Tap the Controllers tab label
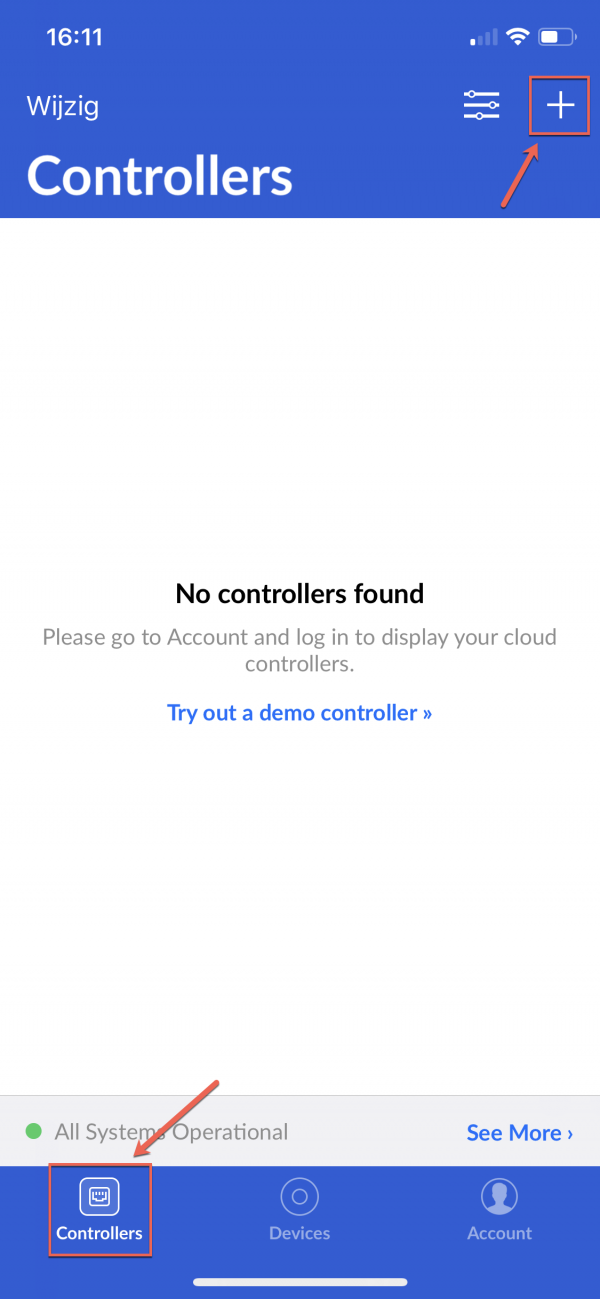This screenshot has height=1299, width=600. click(99, 1233)
